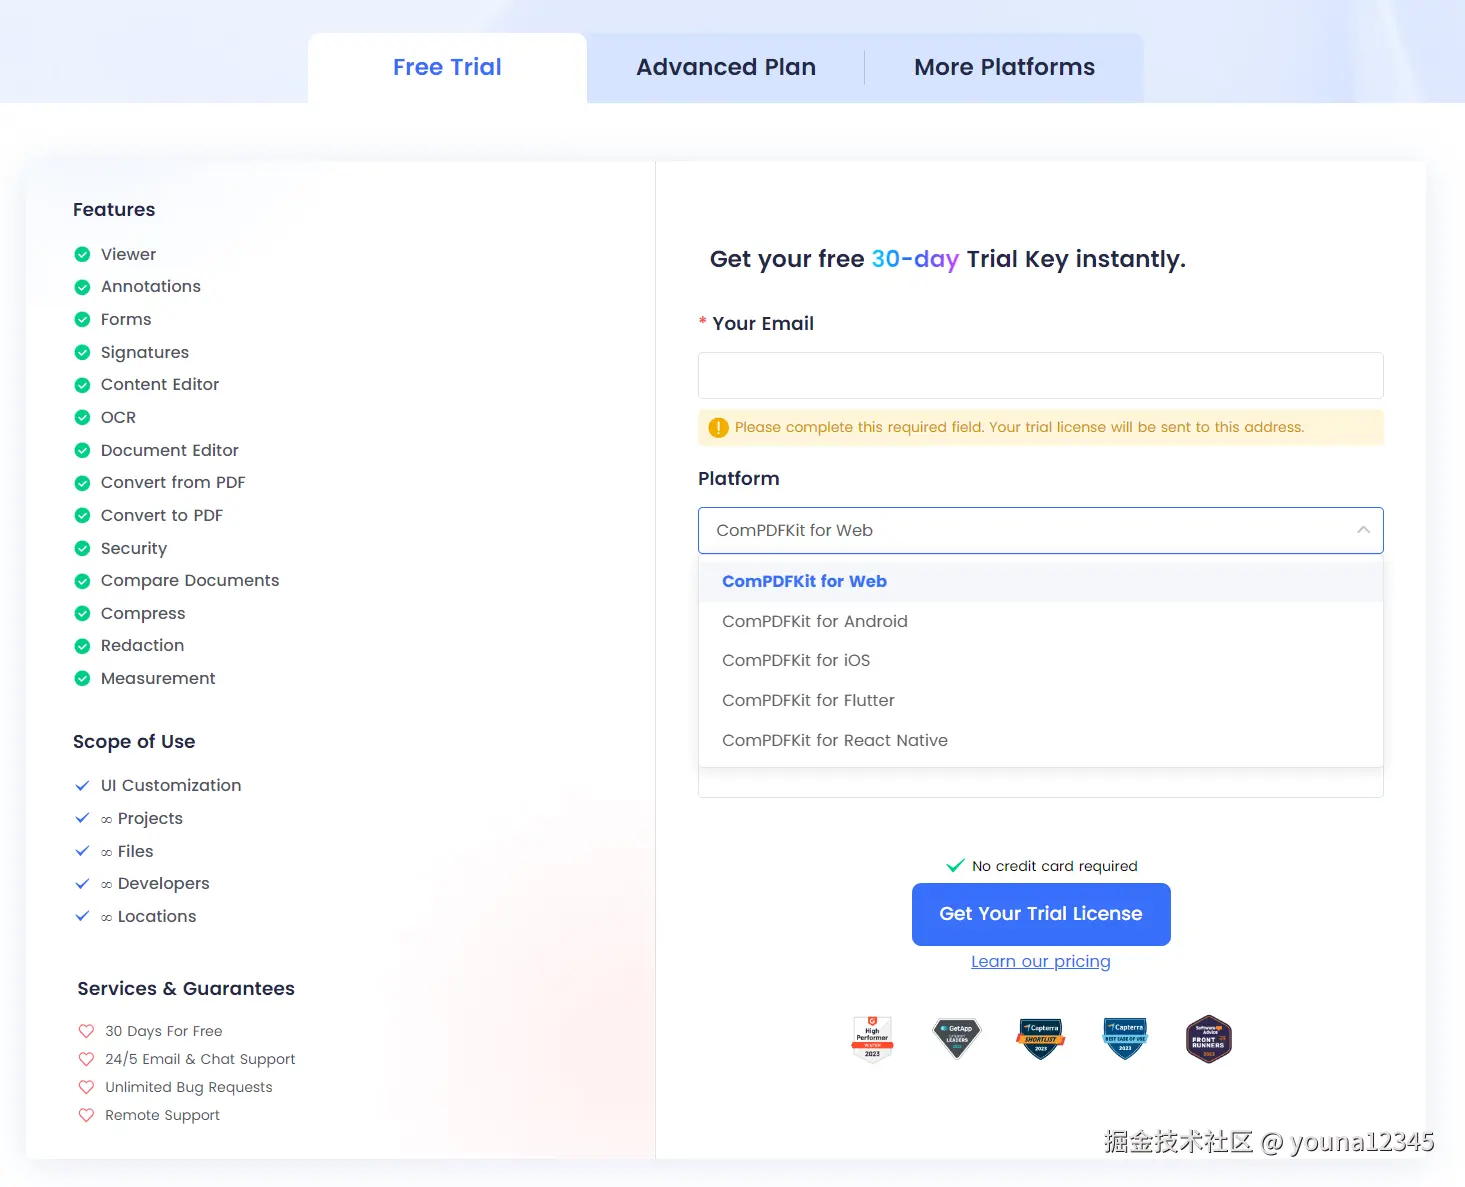Image resolution: width=1465 pixels, height=1187 pixels.
Task: Click the G2 High Performer 2023 badge
Action: point(872,1039)
